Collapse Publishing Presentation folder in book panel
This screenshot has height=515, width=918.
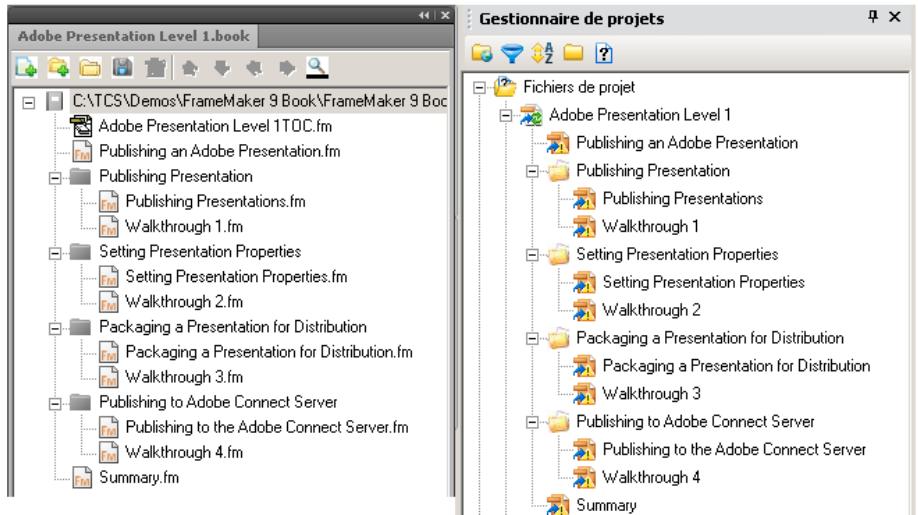coord(55,178)
